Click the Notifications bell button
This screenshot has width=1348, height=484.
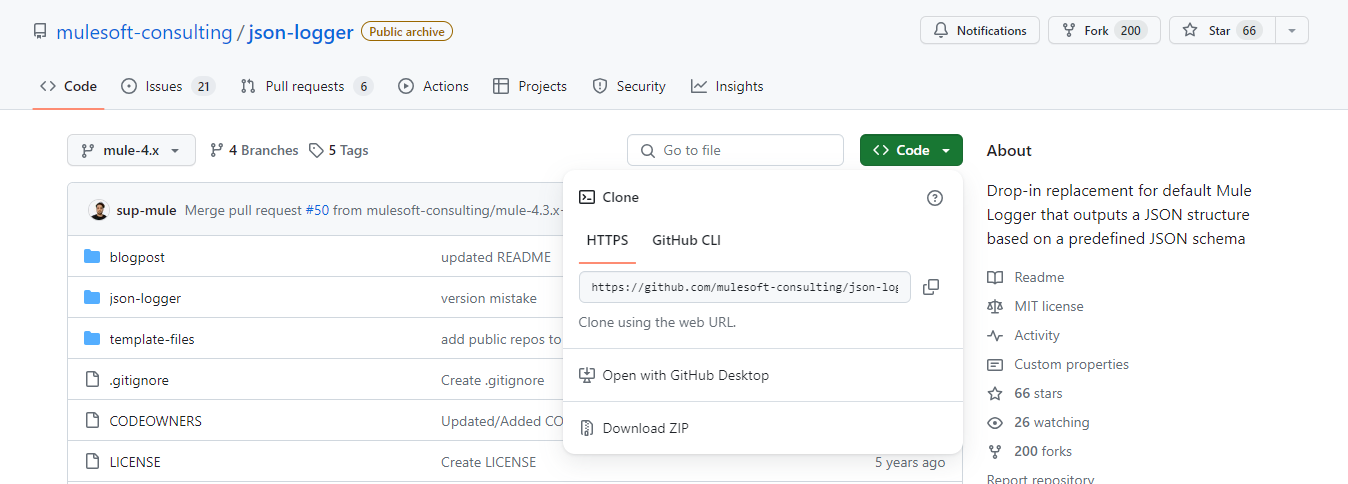[x=979, y=31]
